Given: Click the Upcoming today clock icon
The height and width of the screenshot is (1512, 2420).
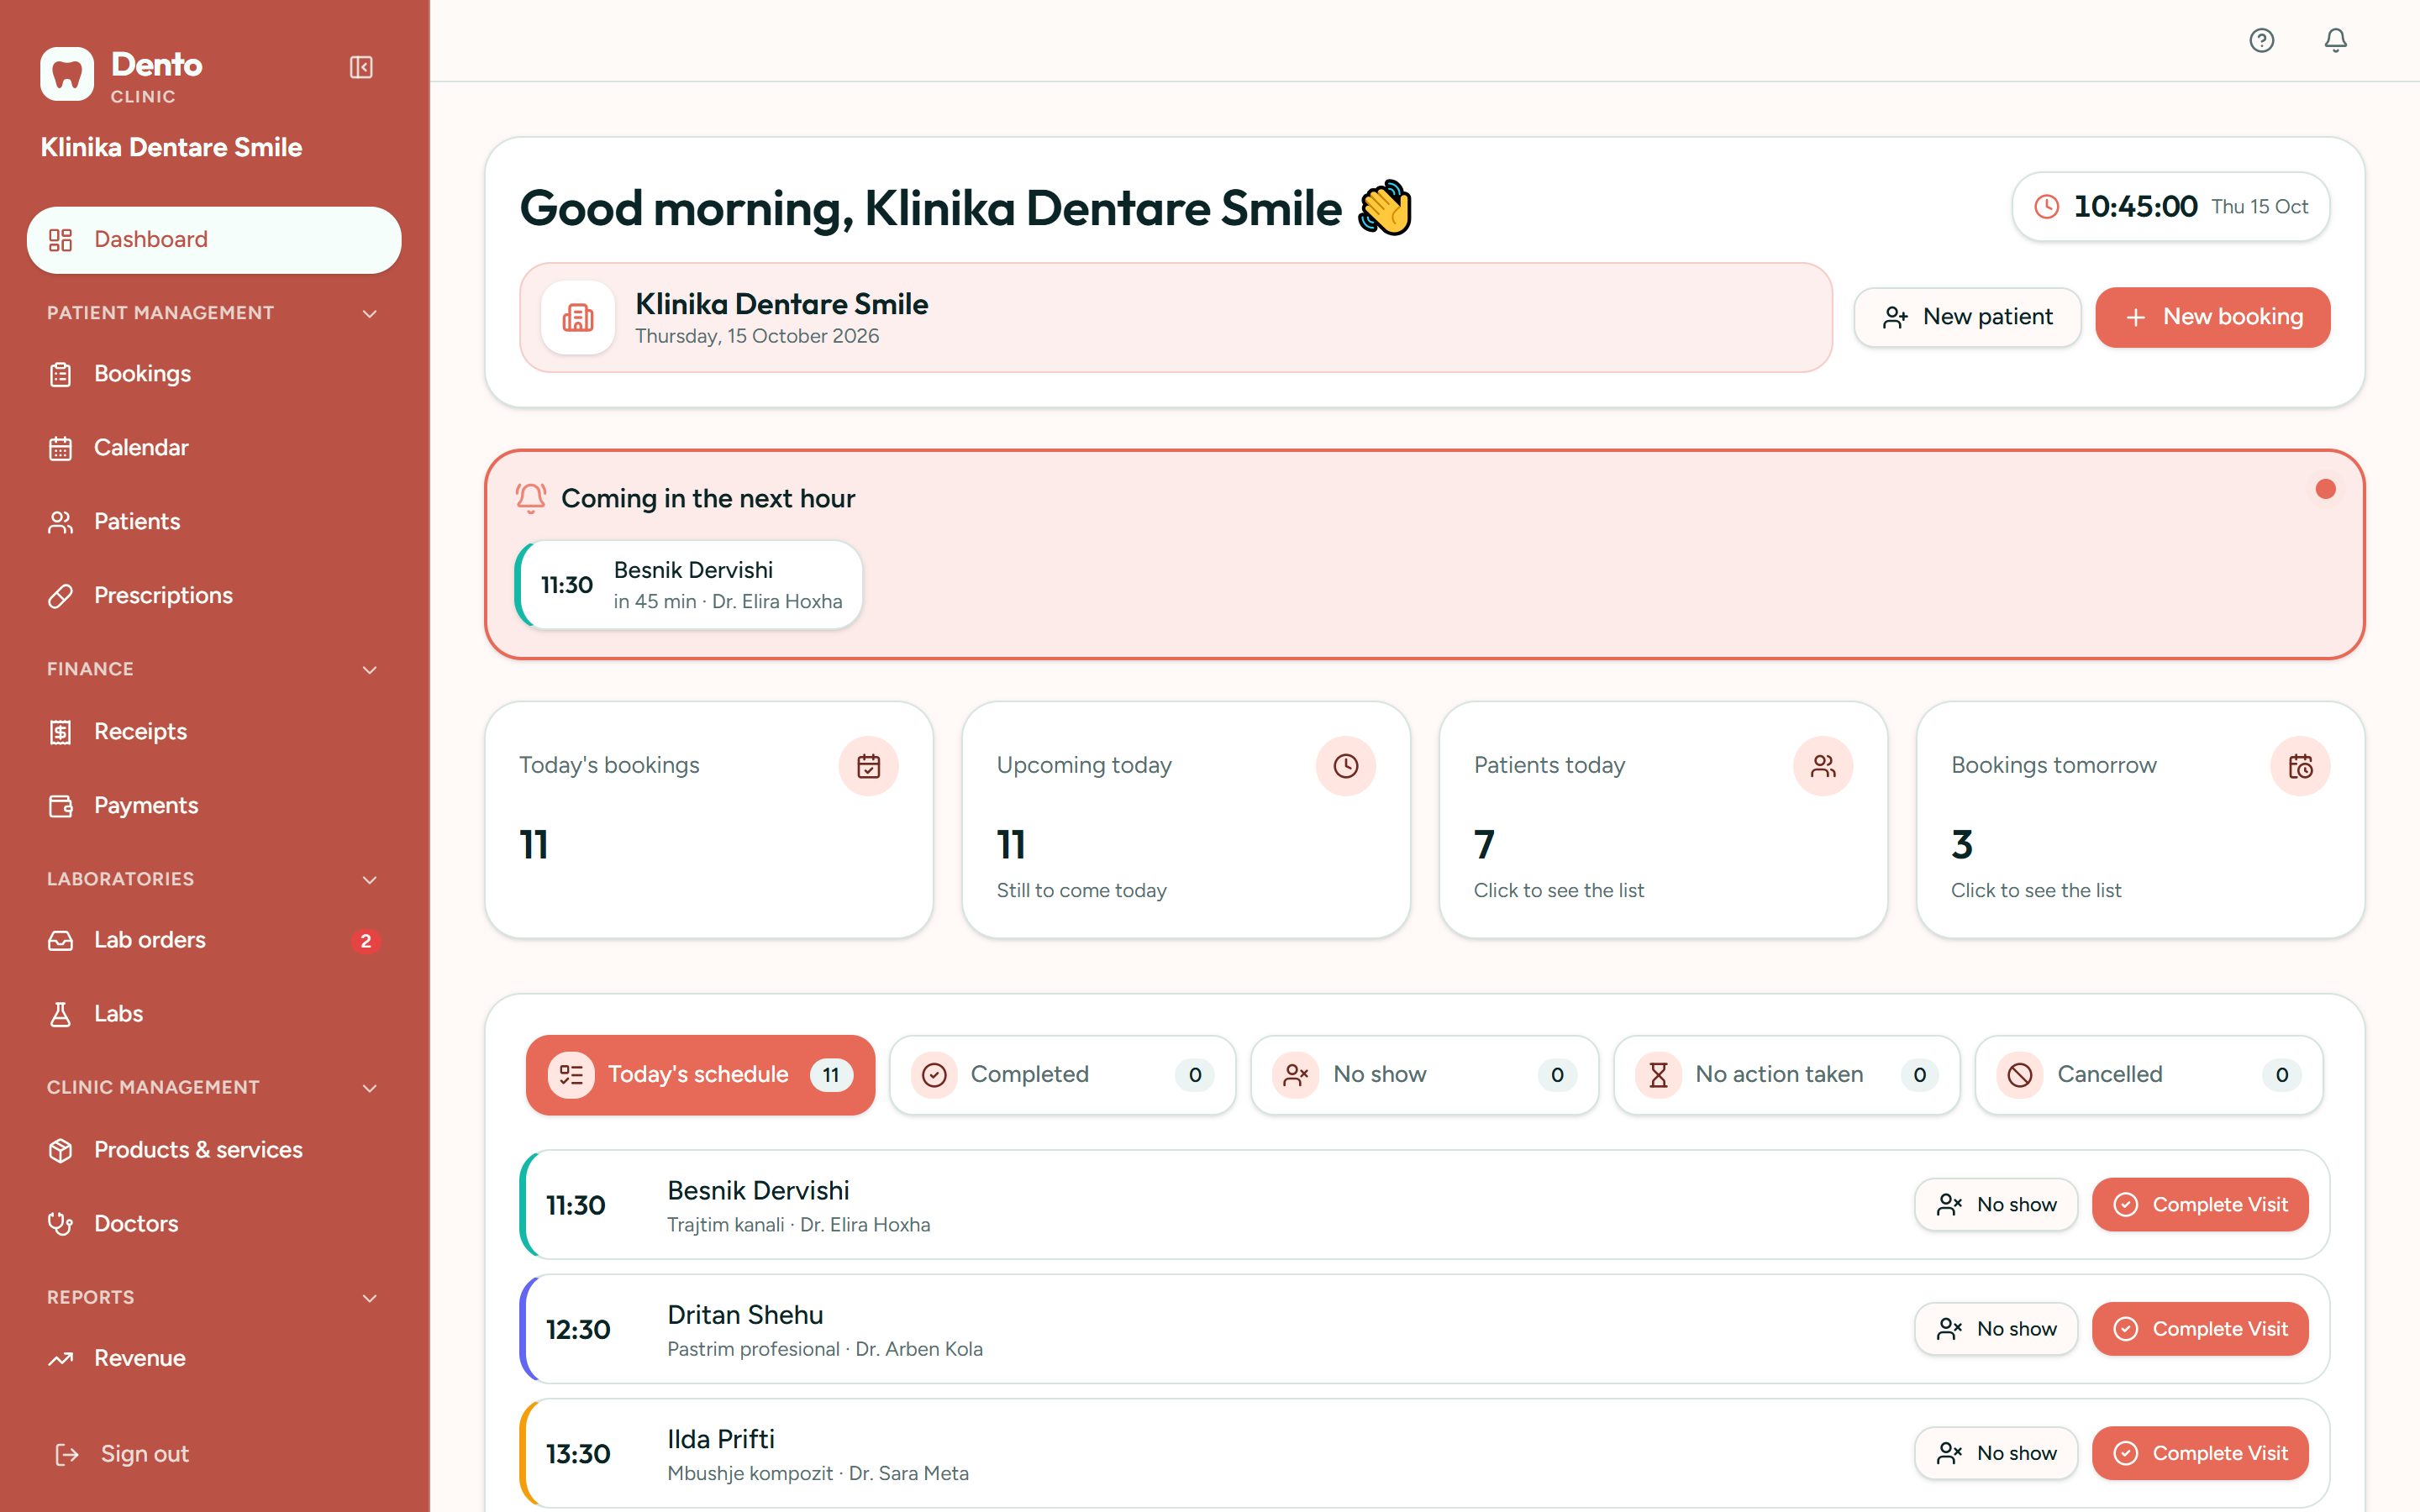Looking at the screenshot, I should (x=1346, y=766).
